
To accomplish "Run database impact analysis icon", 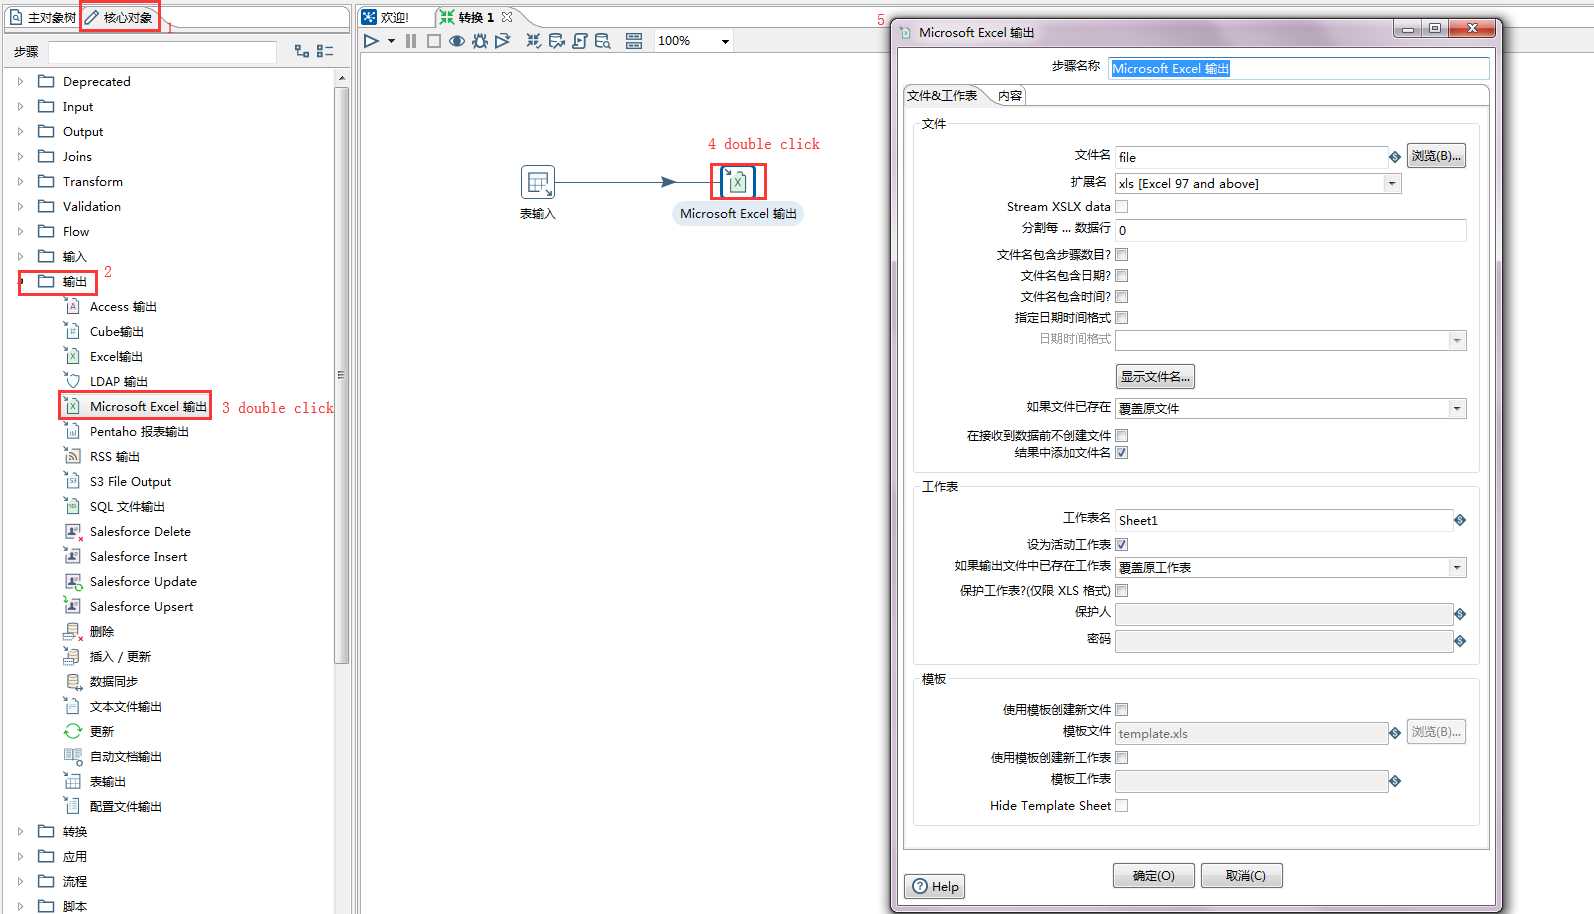I will click(x=557, y=41).
